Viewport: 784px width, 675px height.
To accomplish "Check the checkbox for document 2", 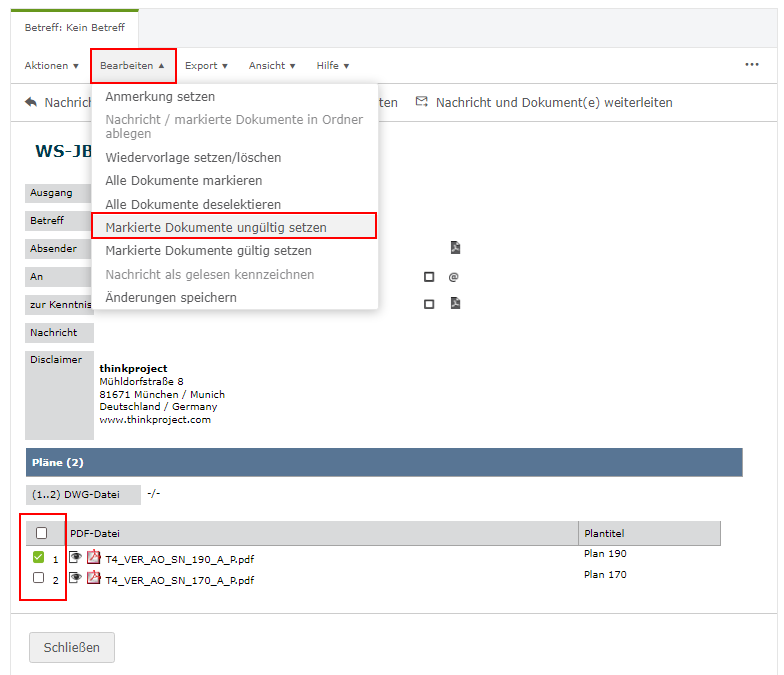I will coord(38,578).
